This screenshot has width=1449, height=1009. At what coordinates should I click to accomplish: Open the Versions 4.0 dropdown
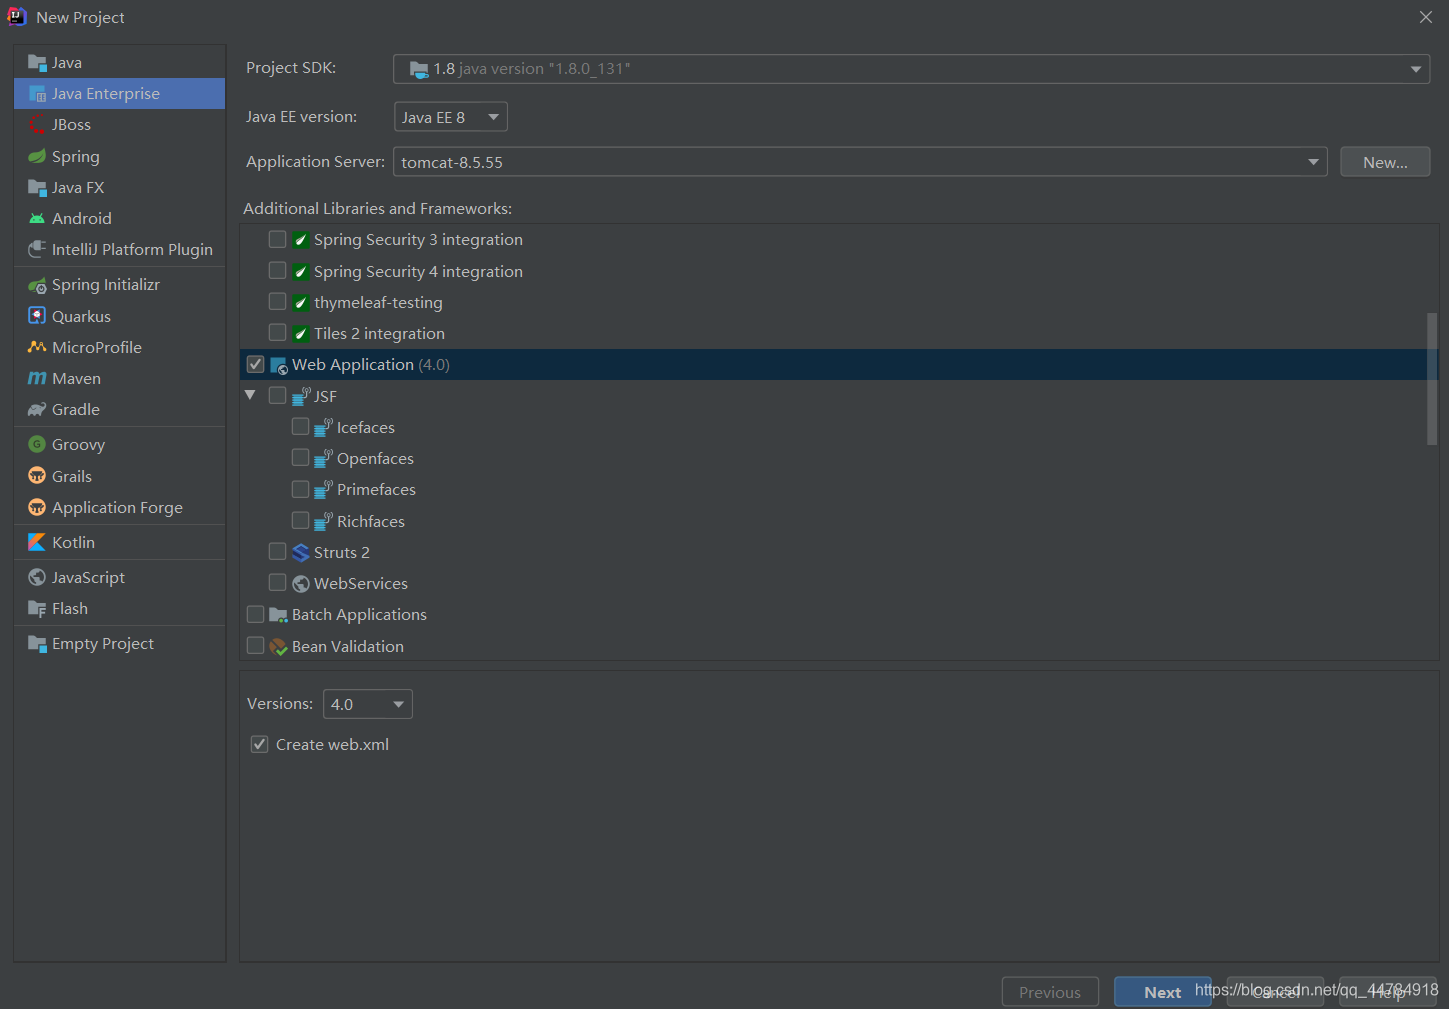point(368,704)
